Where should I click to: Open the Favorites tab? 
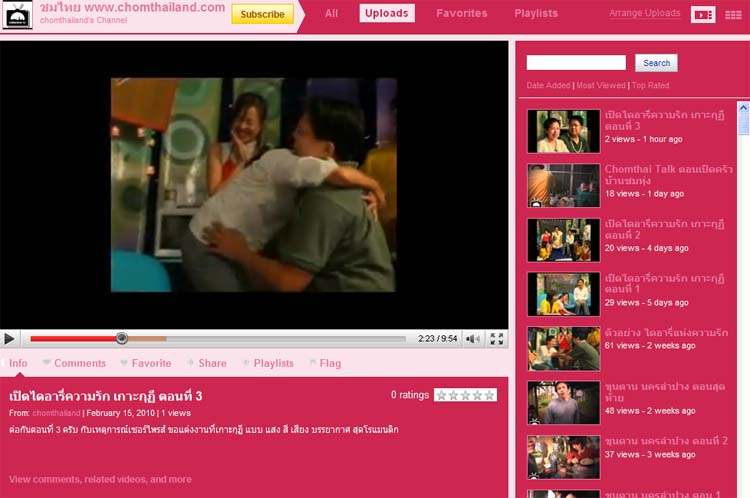(x=462, y=13)
